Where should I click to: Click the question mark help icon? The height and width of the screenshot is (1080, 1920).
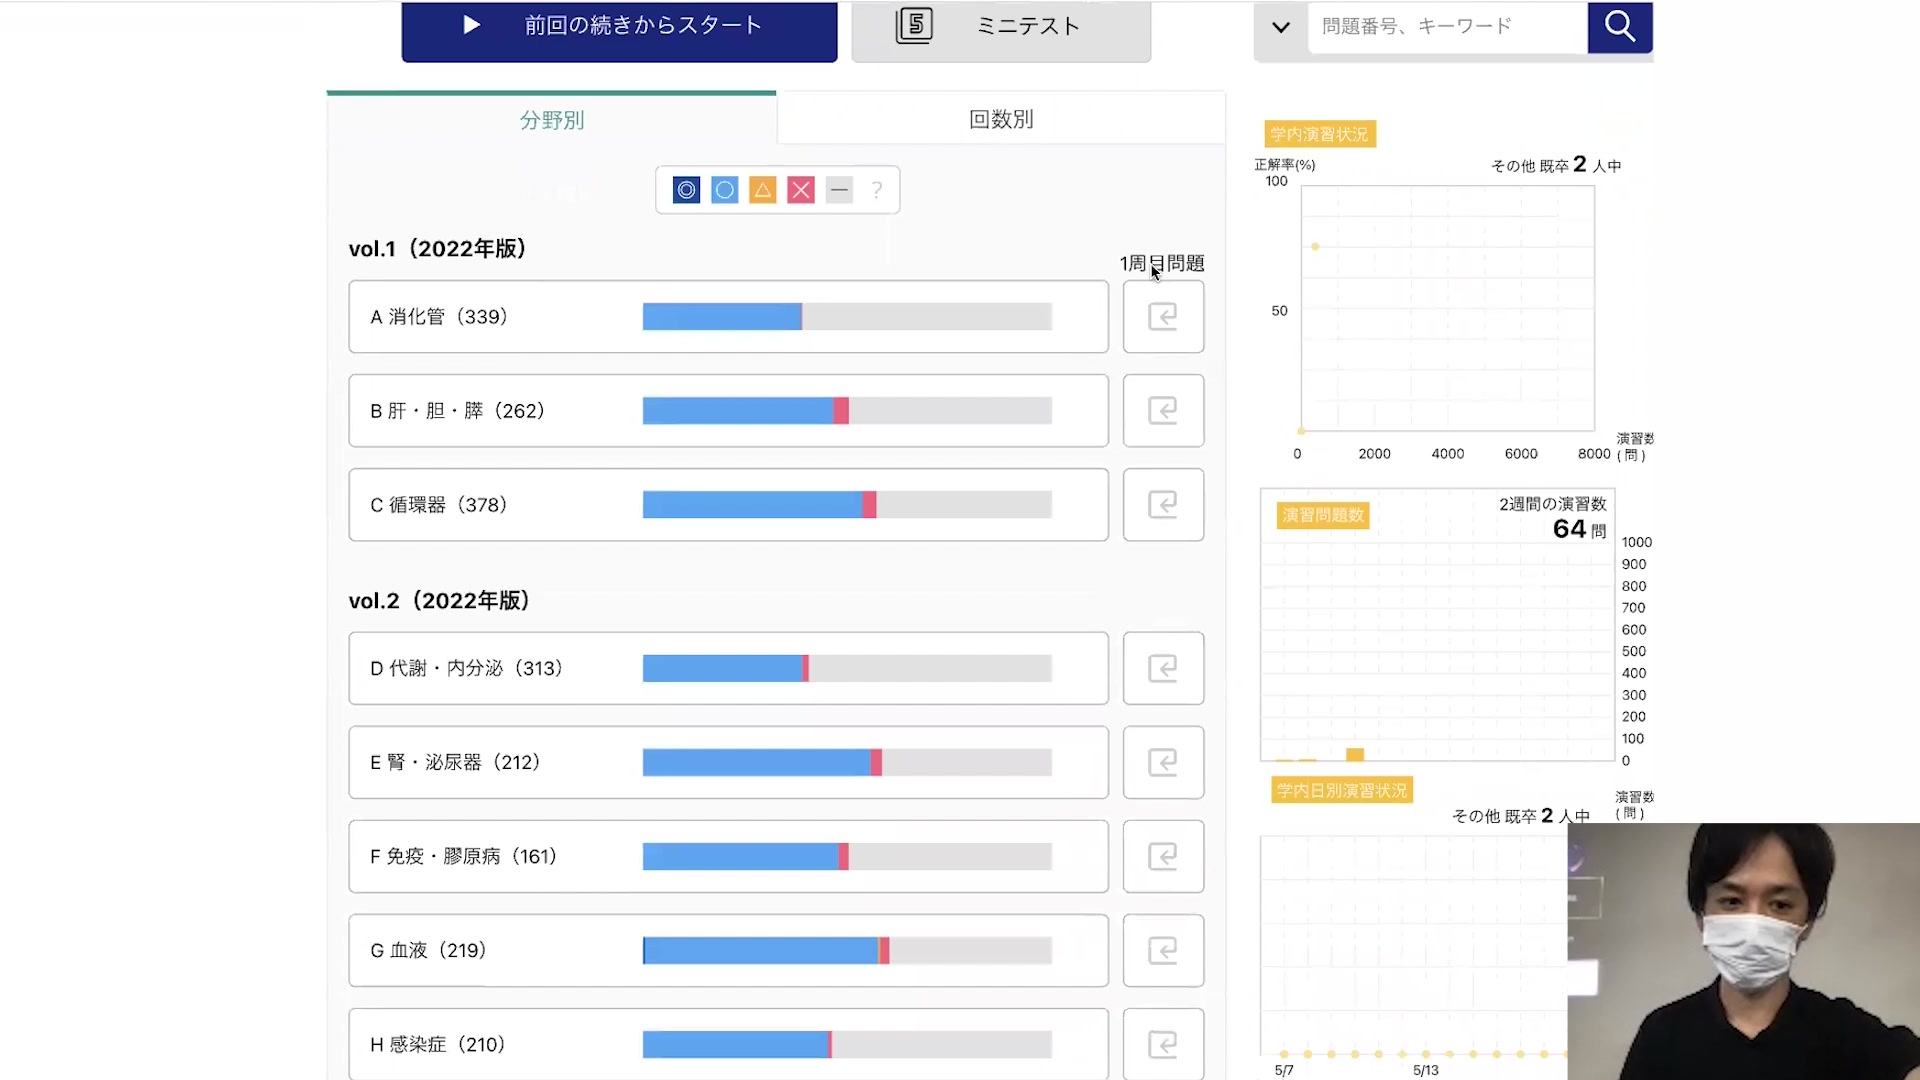tap(877, 190)
